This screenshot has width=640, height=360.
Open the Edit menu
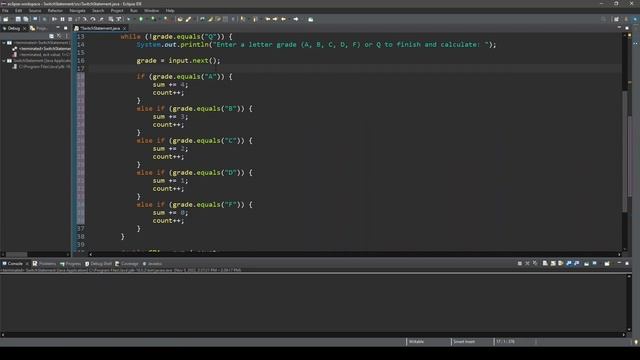pos(18,11)
